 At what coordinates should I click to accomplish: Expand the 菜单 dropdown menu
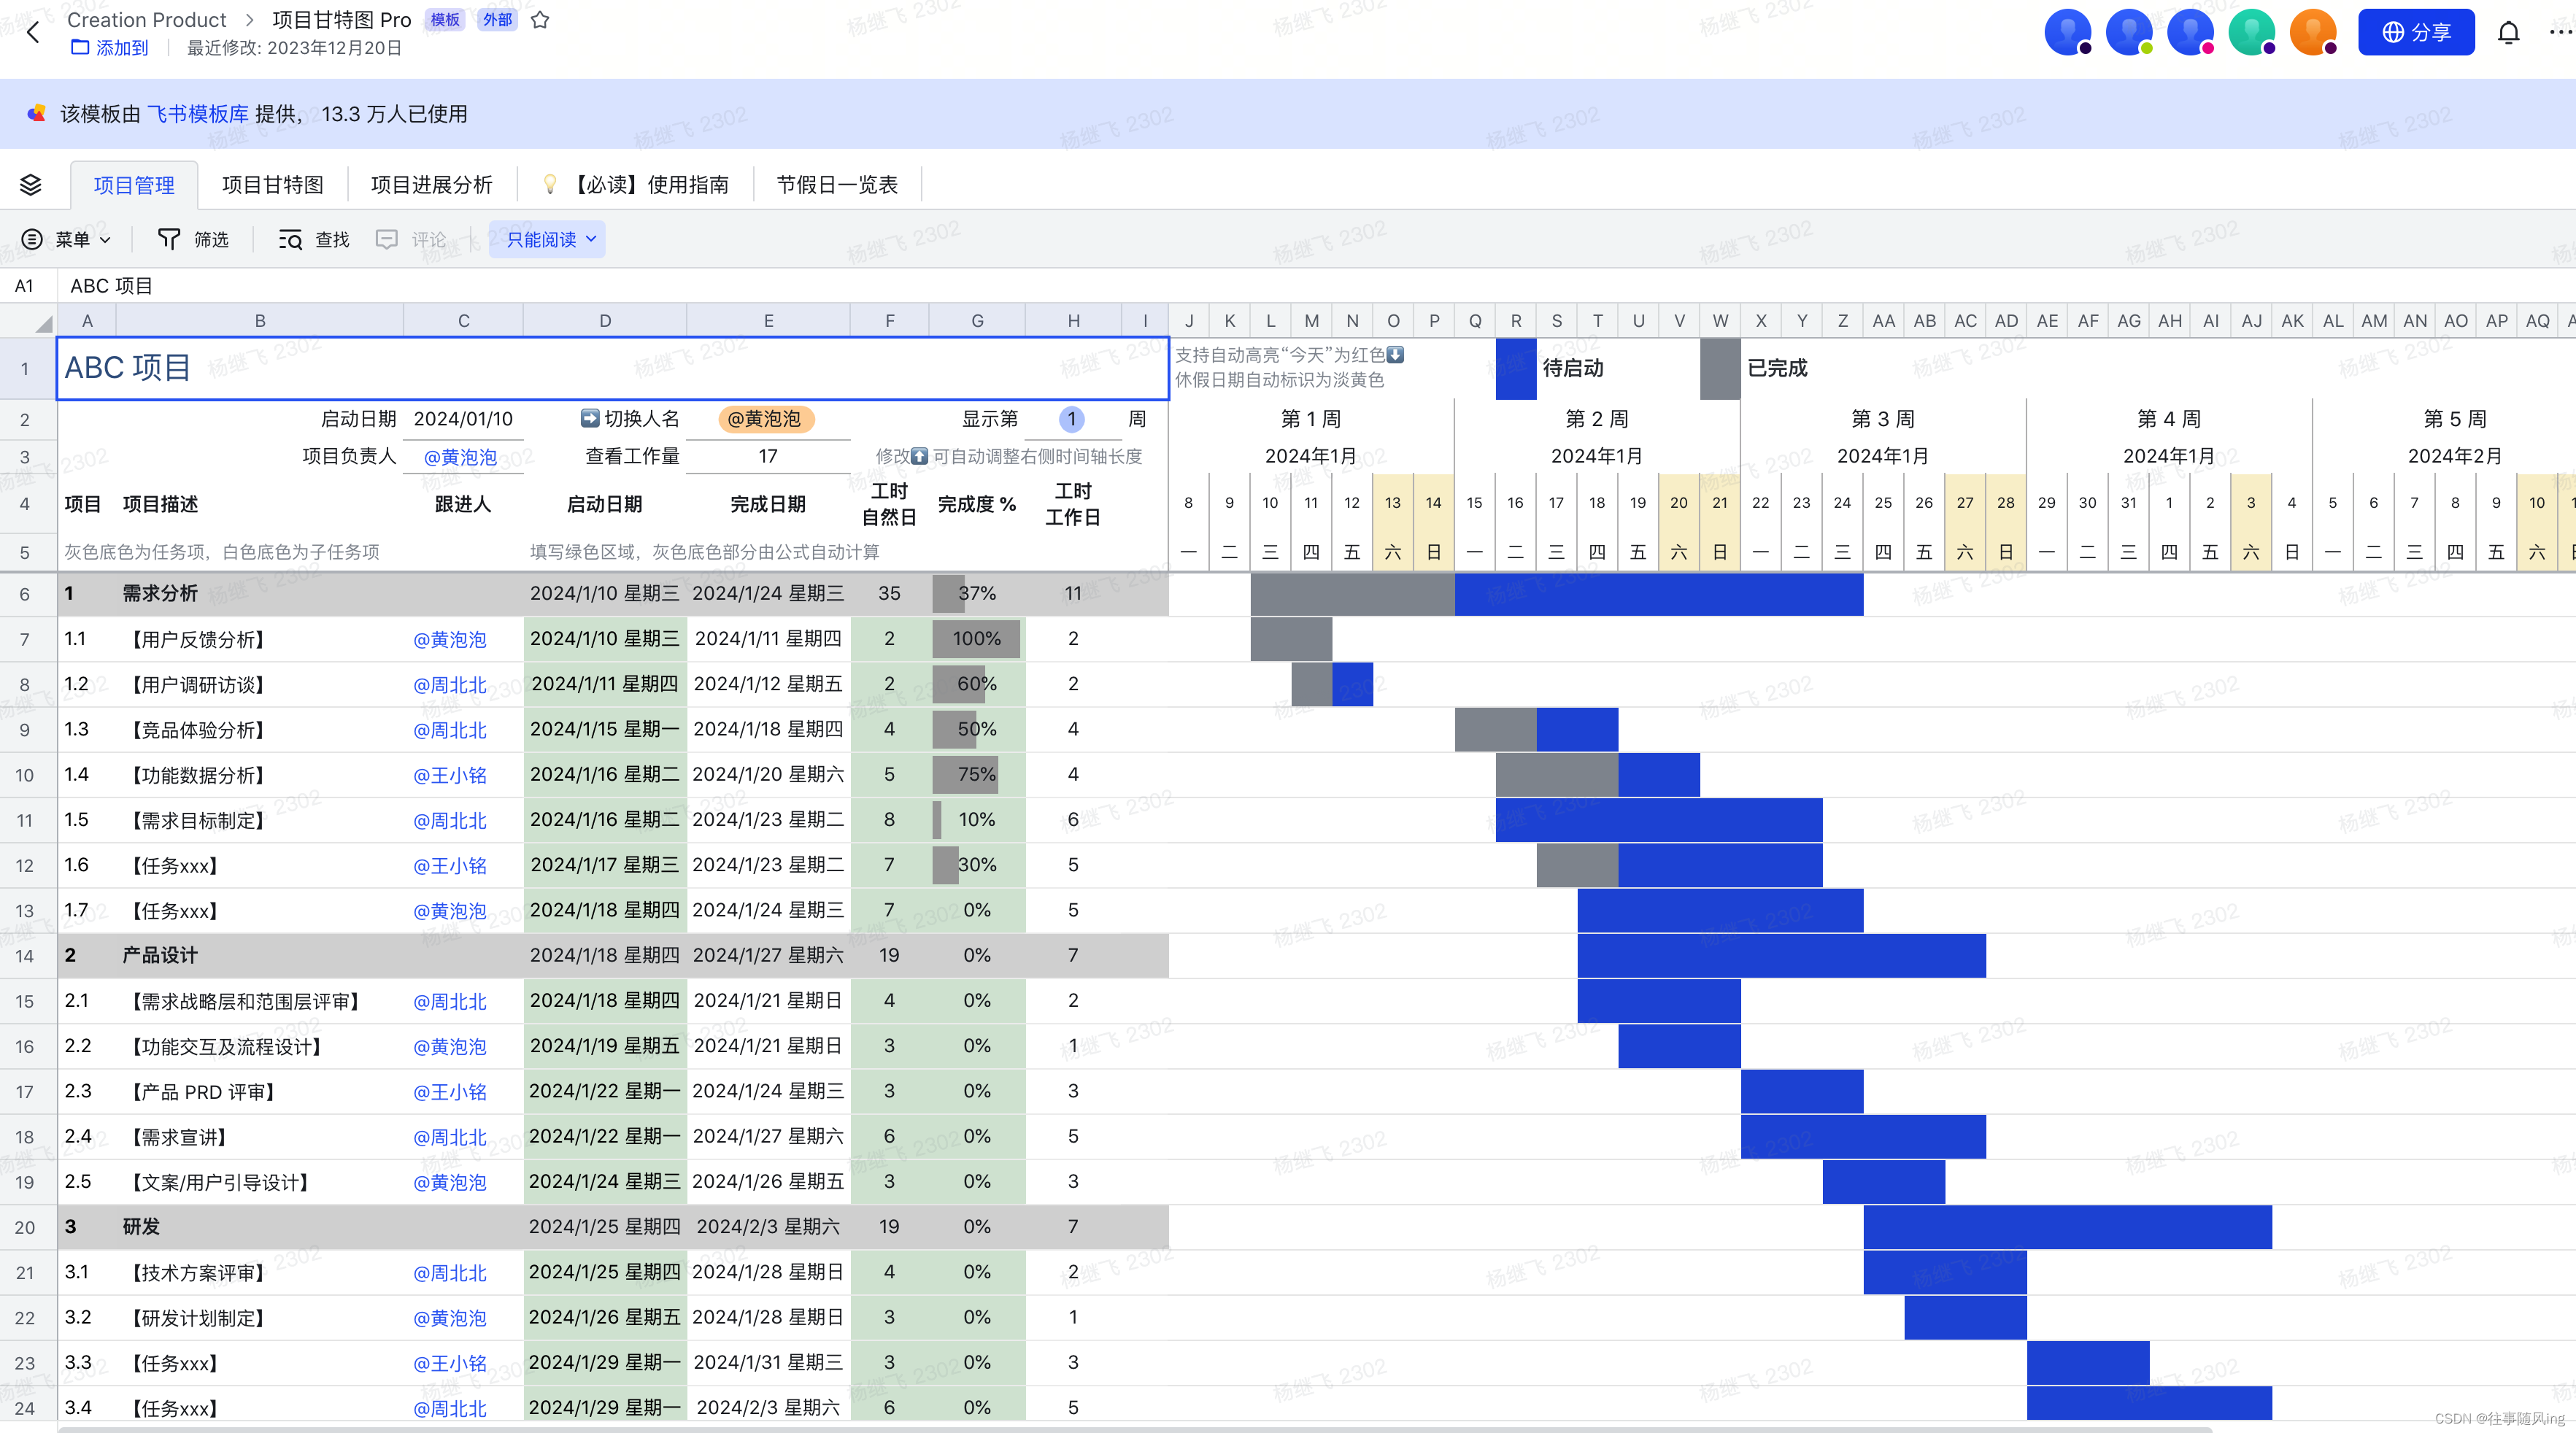coord(71,239)
